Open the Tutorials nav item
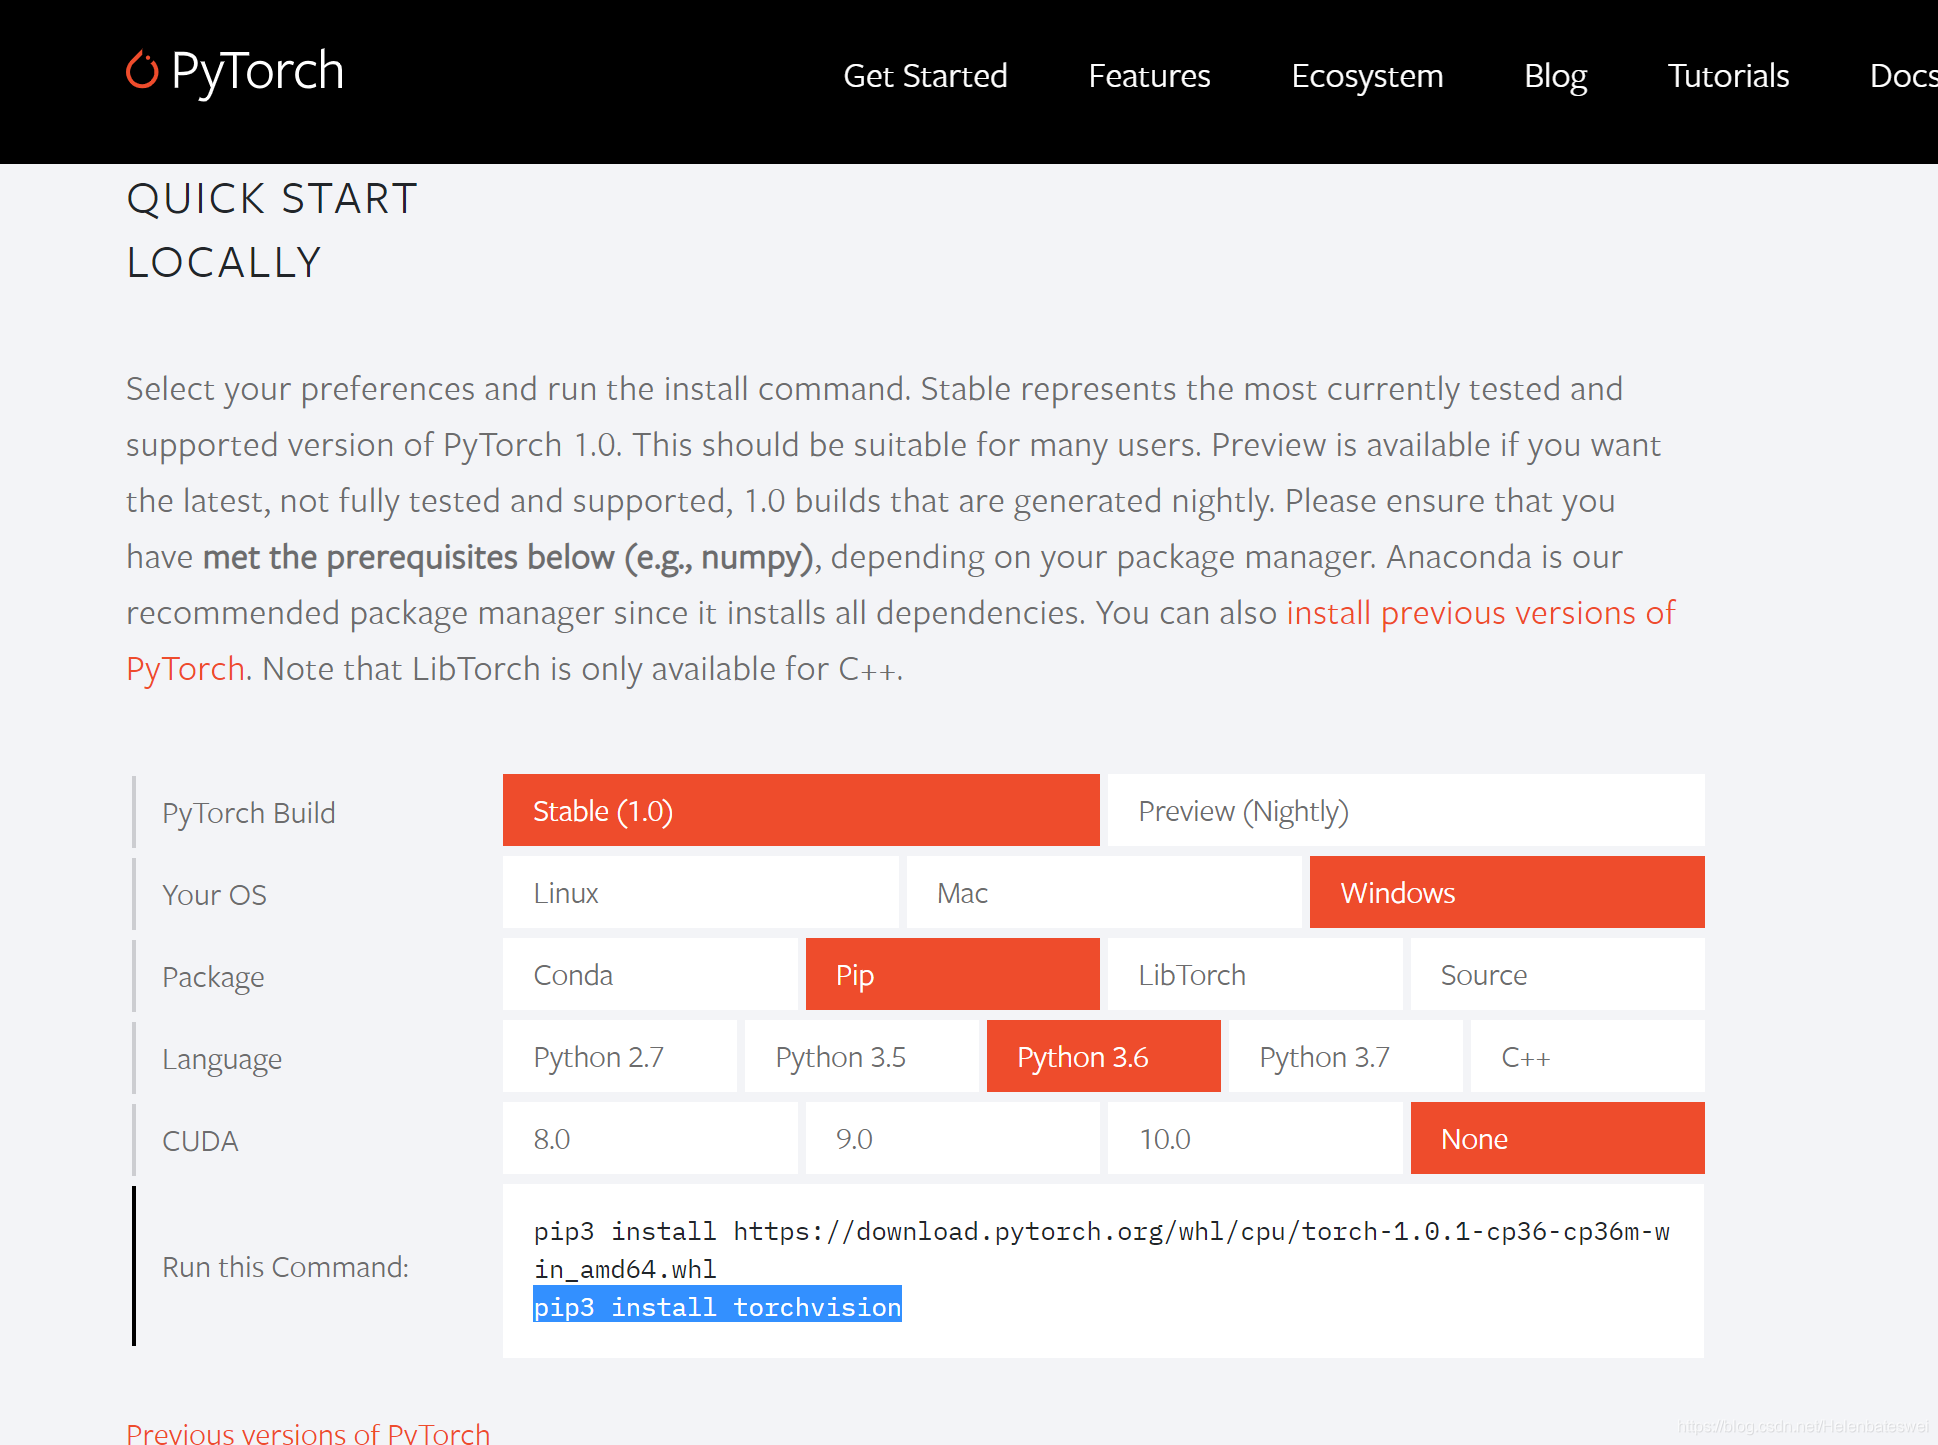This screenshot has height=1445, width=1938. [x=1728, y=76]
